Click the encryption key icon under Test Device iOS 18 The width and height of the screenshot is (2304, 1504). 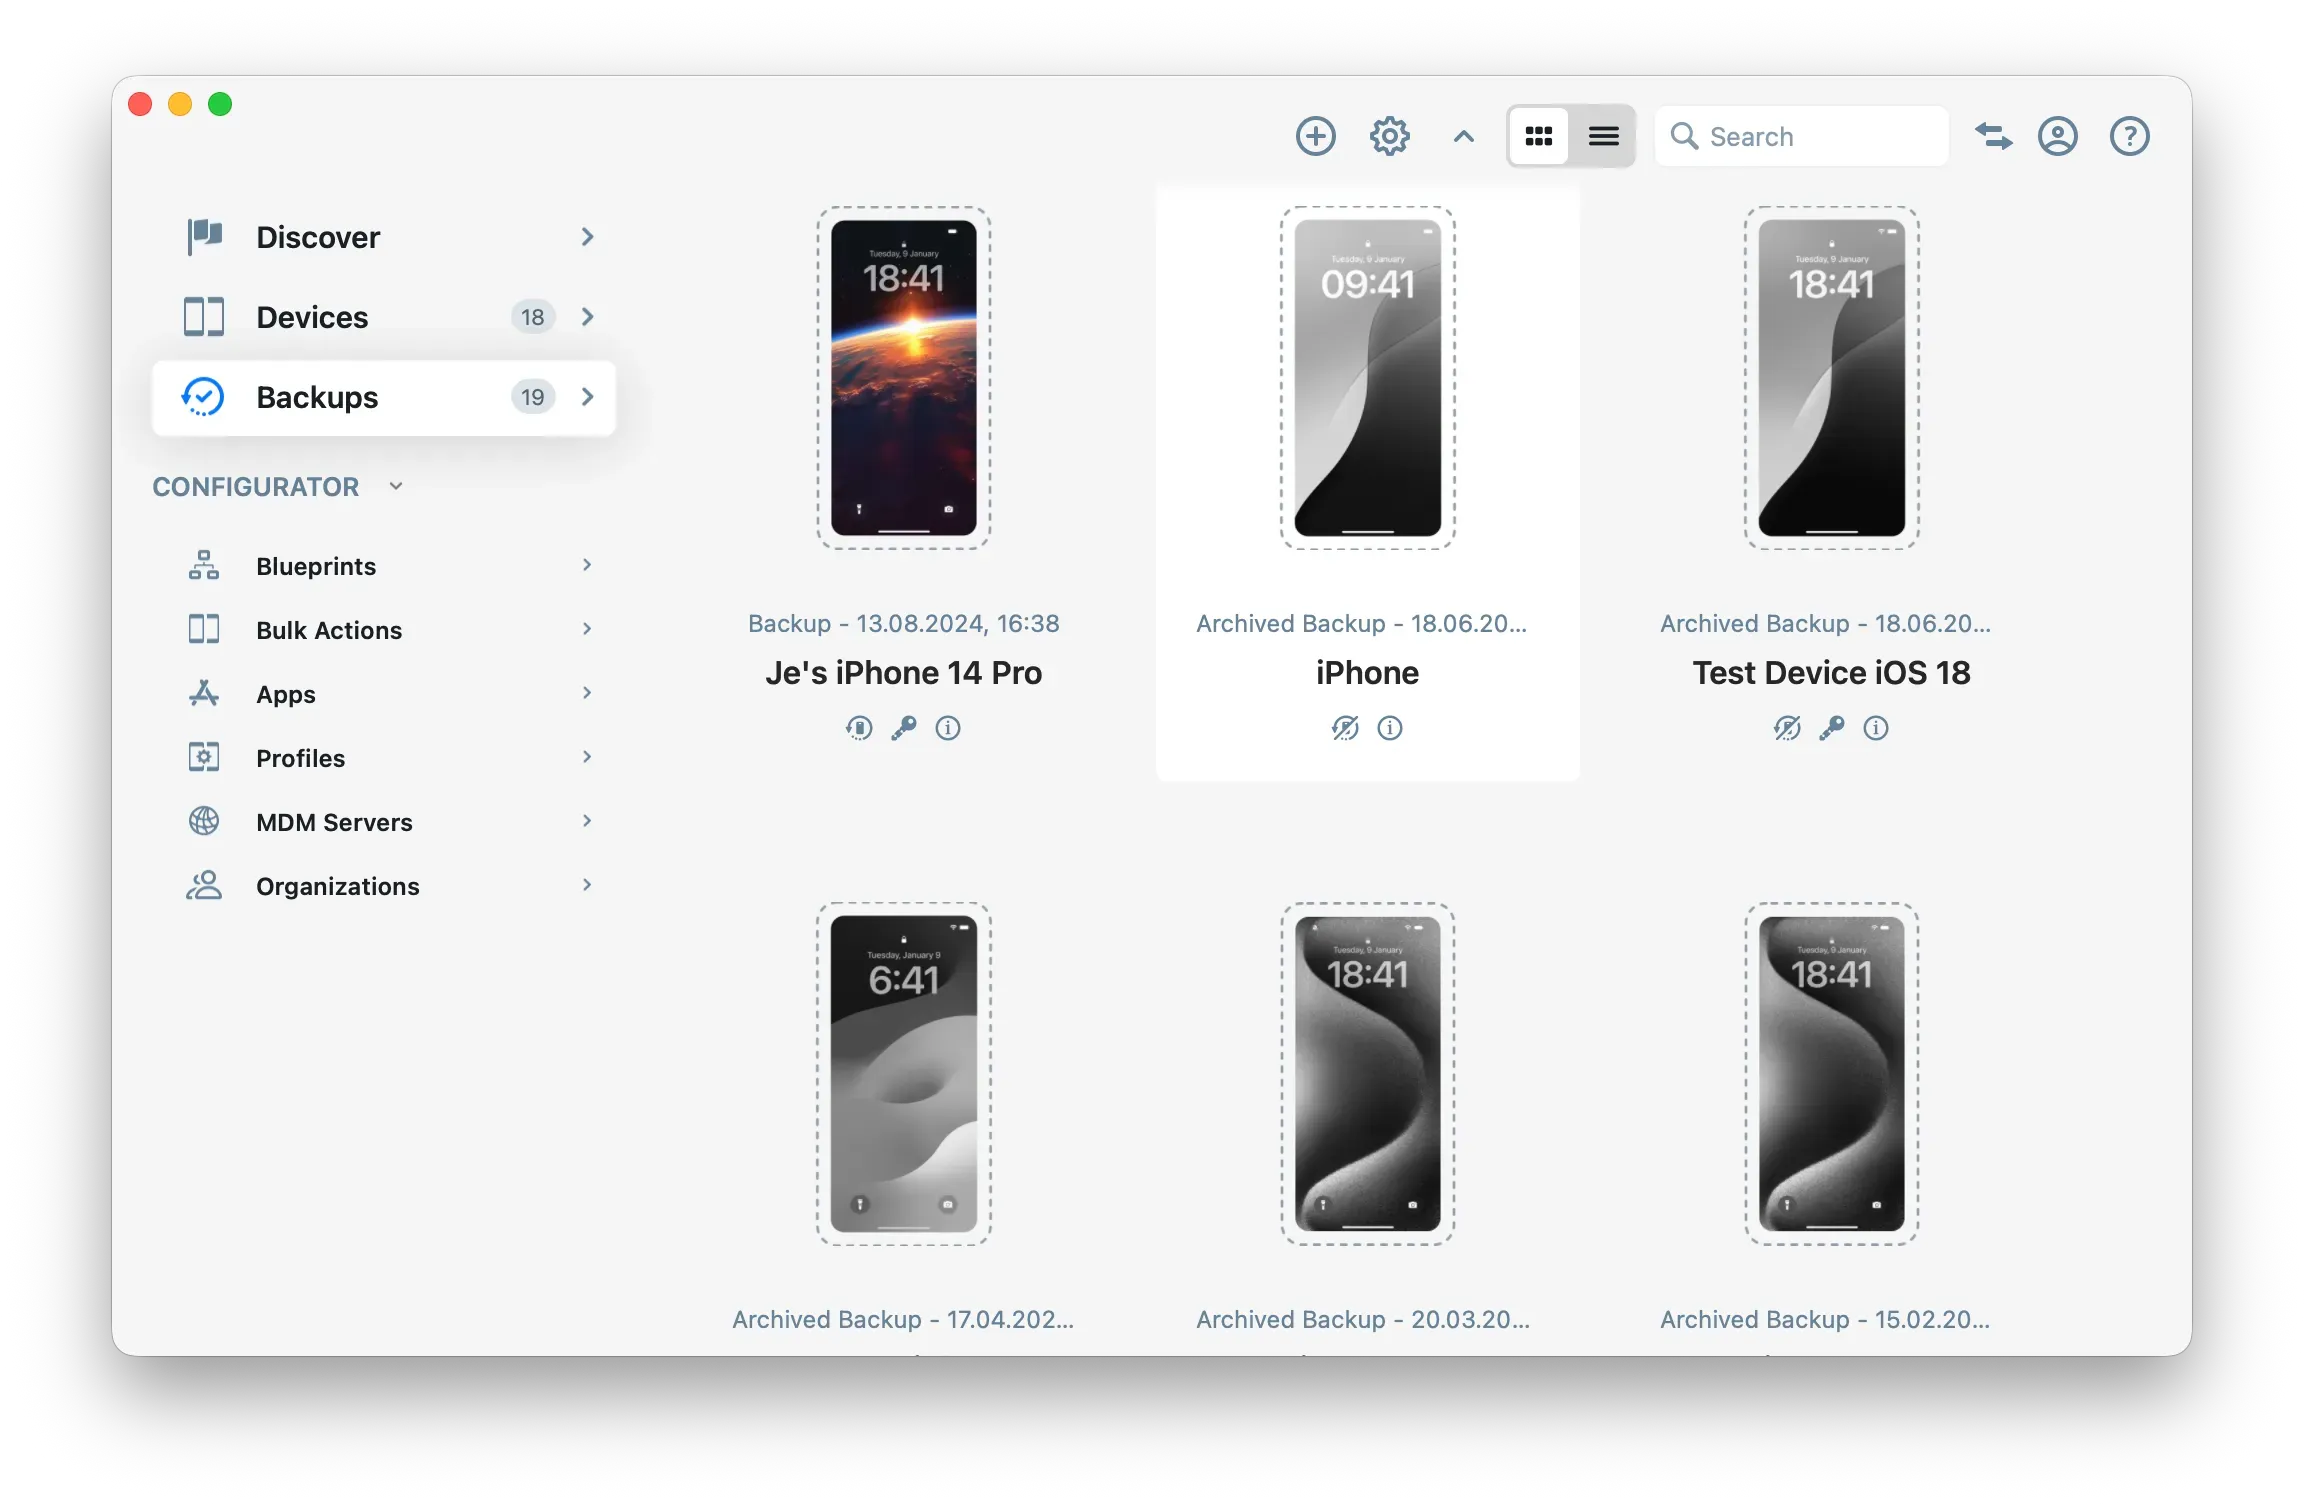coord(1832,728)
